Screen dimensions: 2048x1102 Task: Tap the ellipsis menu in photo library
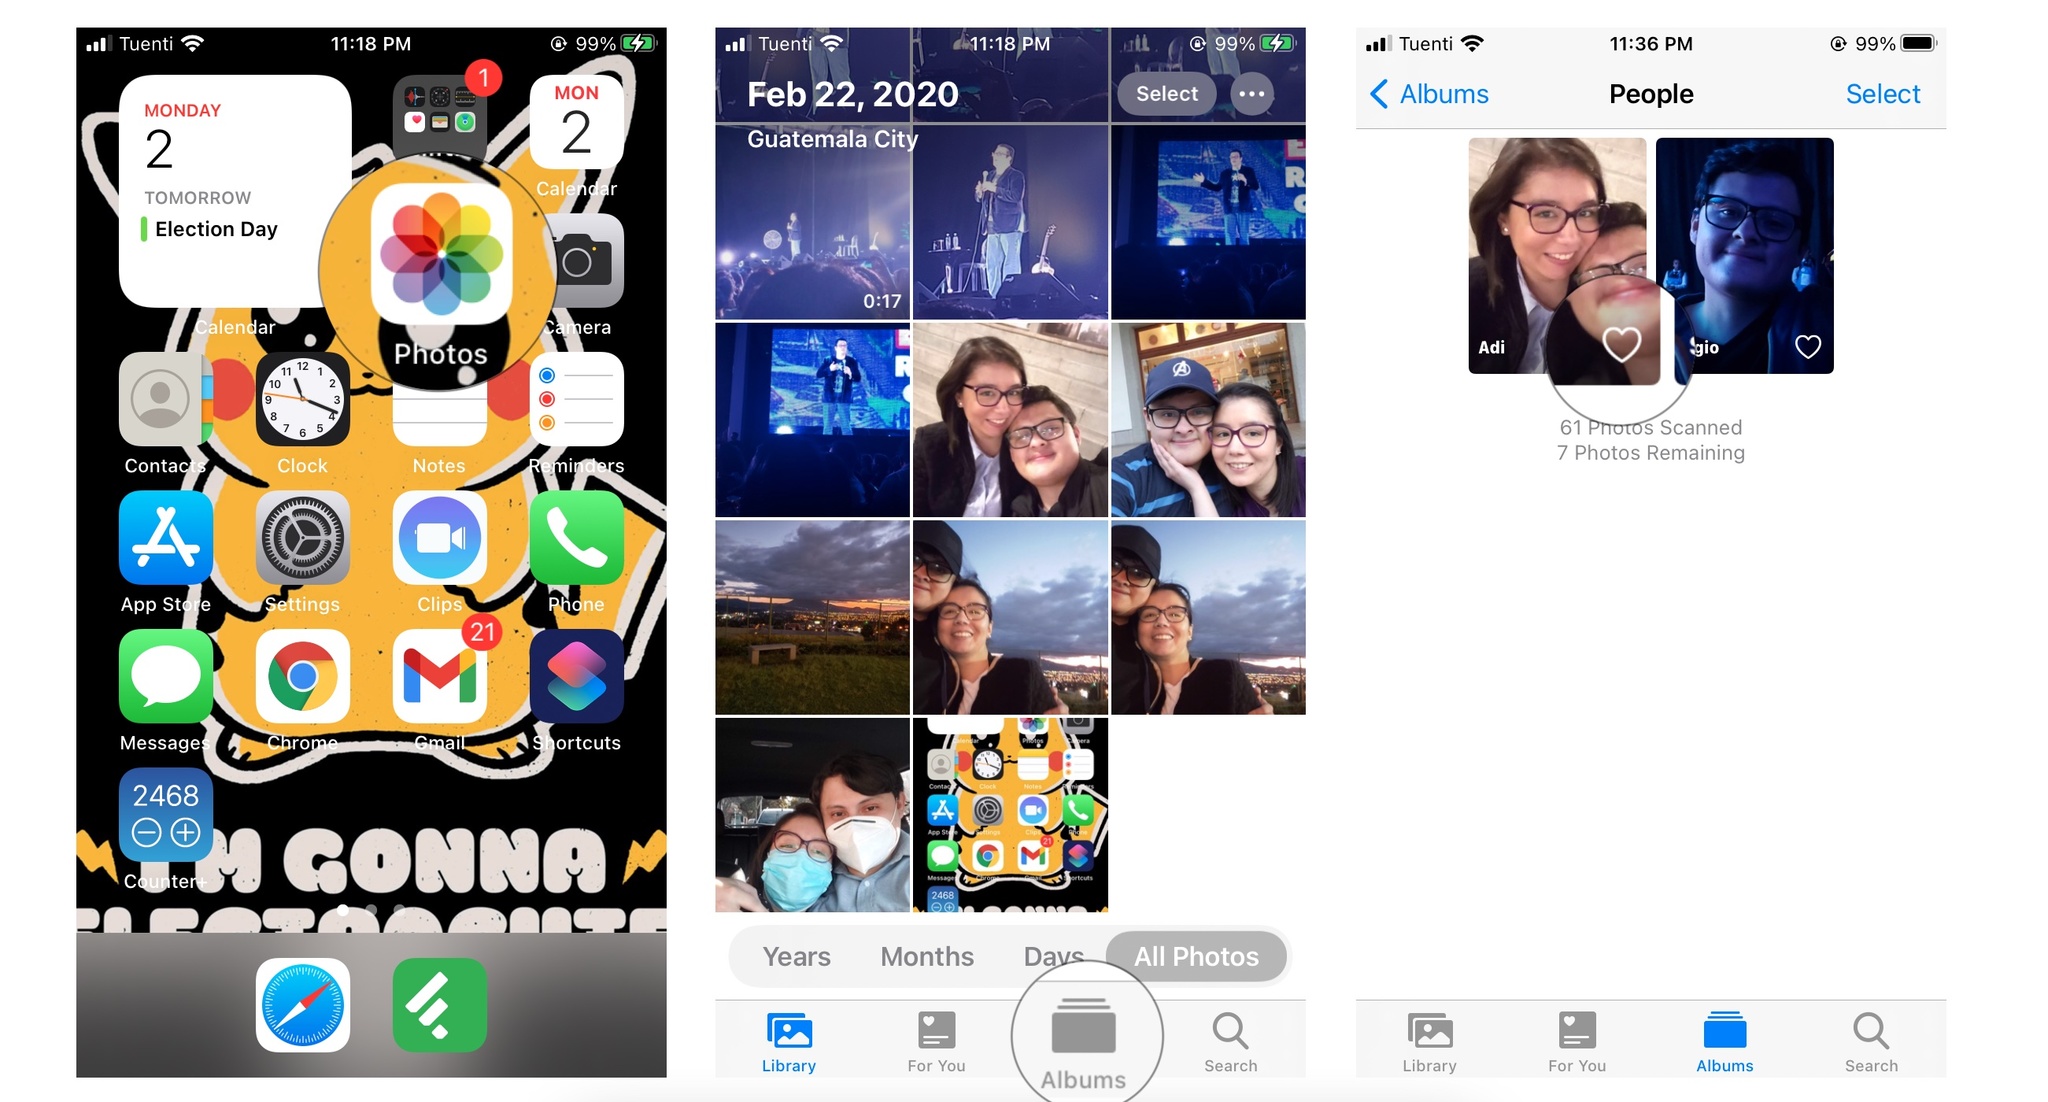[1249, 92]
